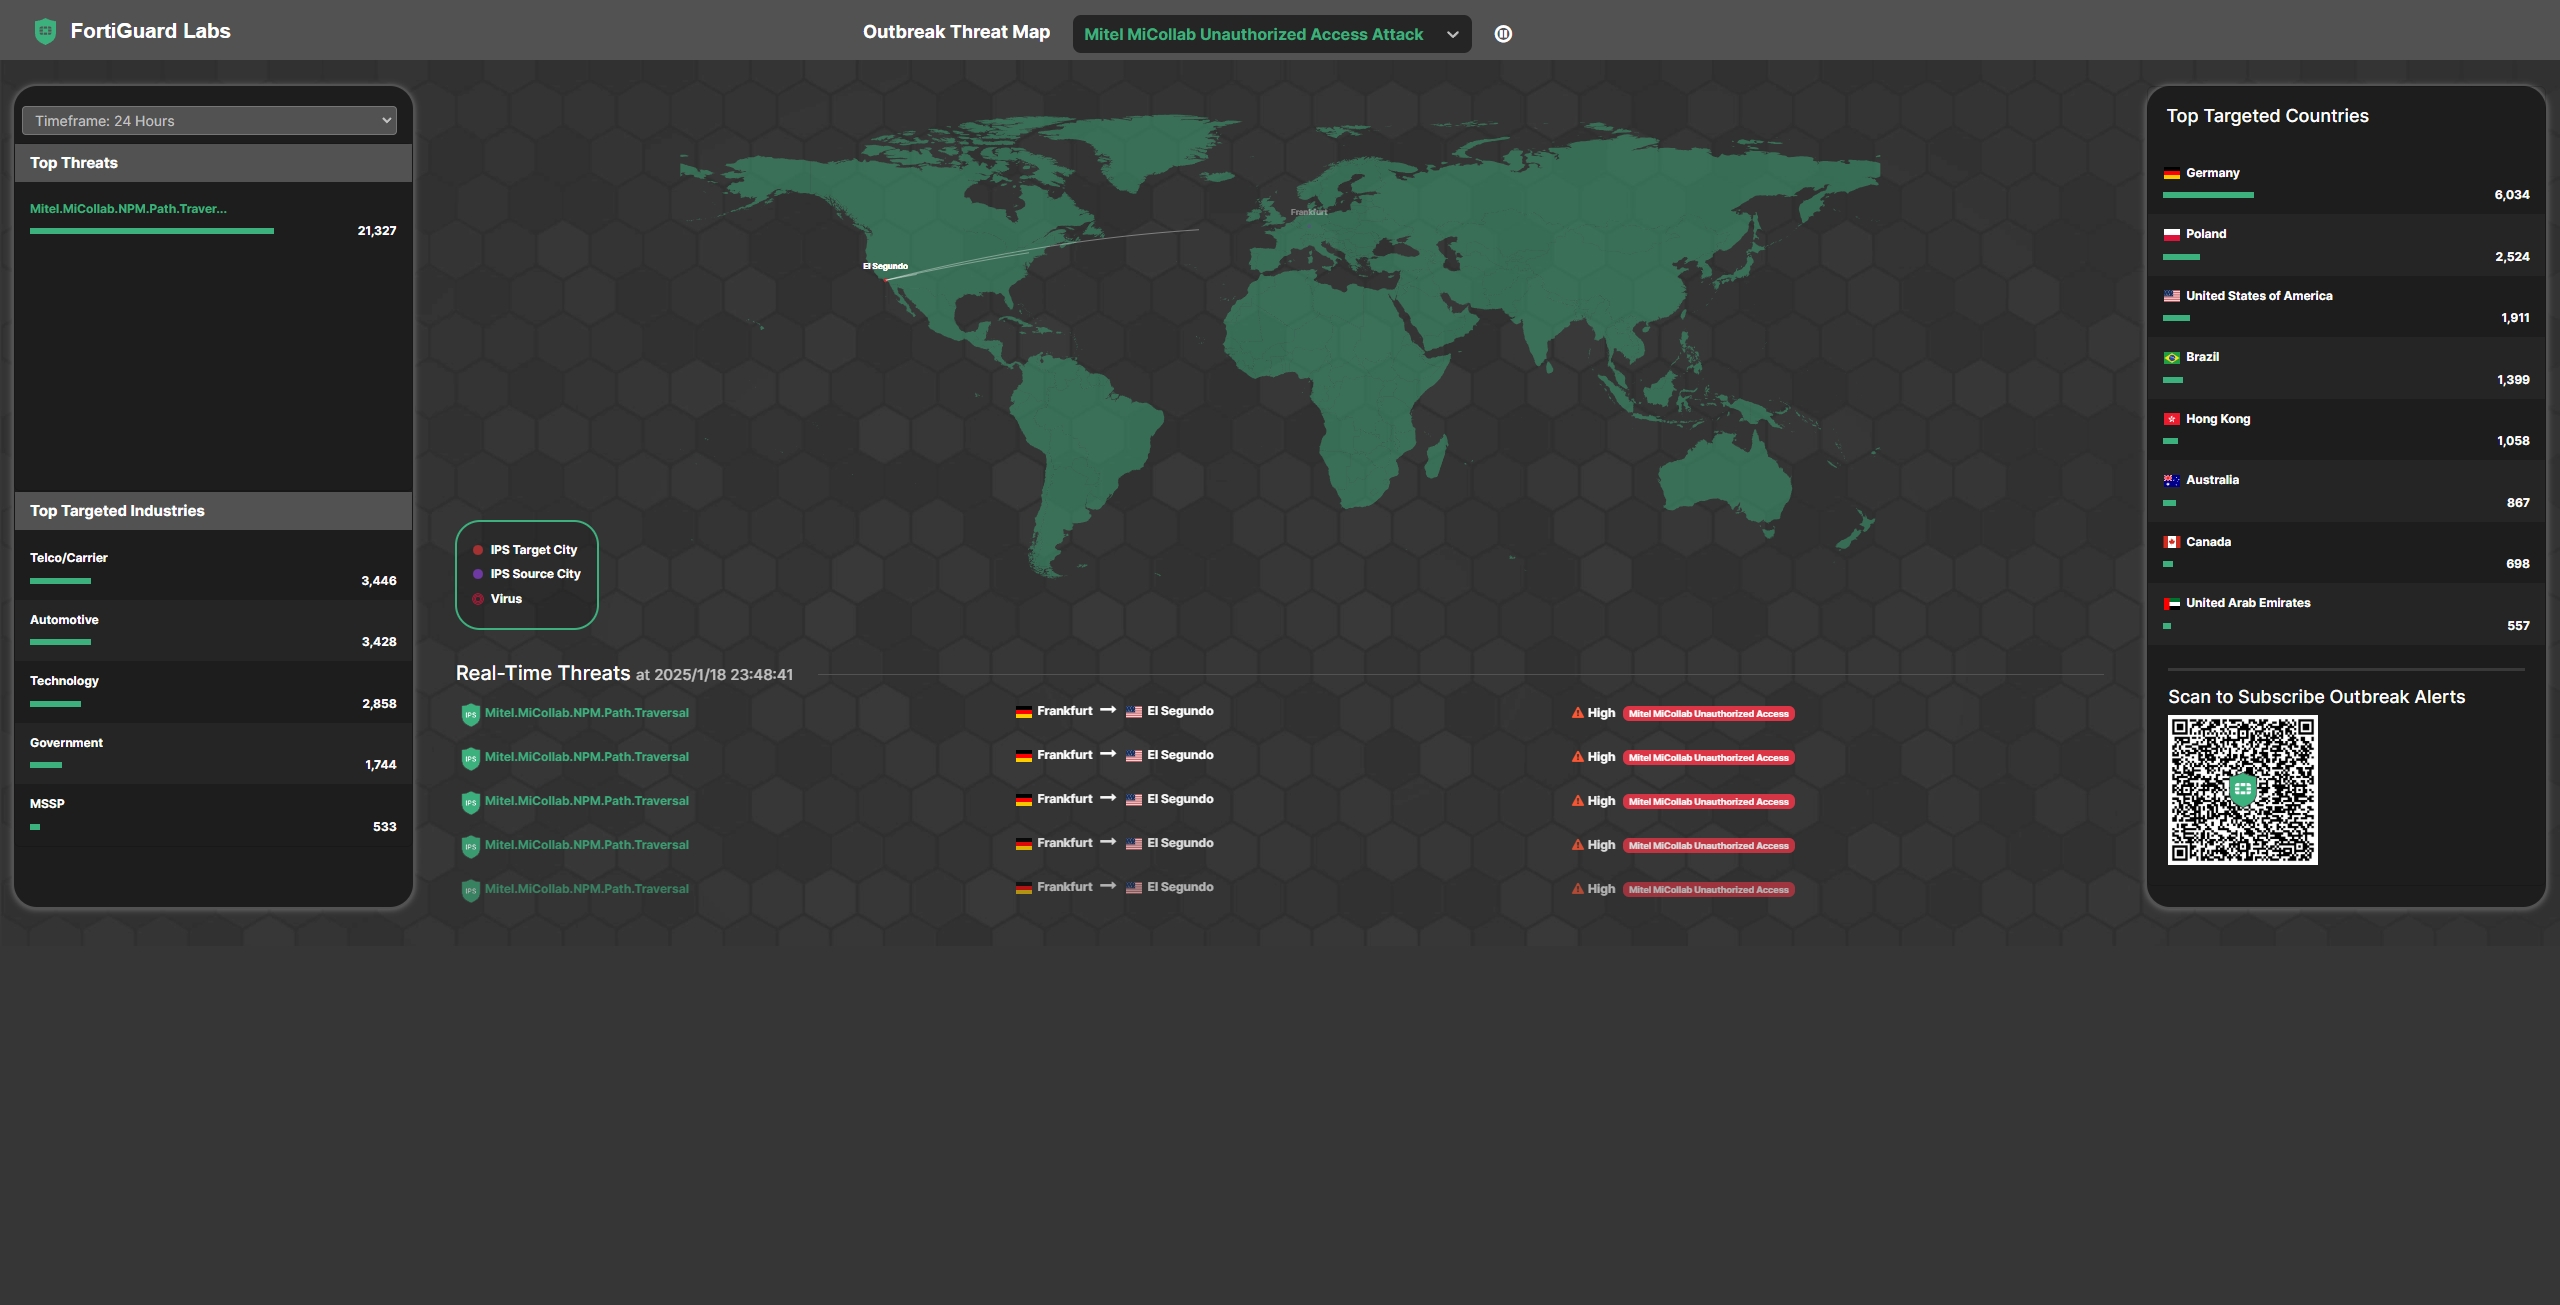Click the United Arab Emirates flag icon
Viewport: 2560px width, 1305px height.
click(2172, 604)
